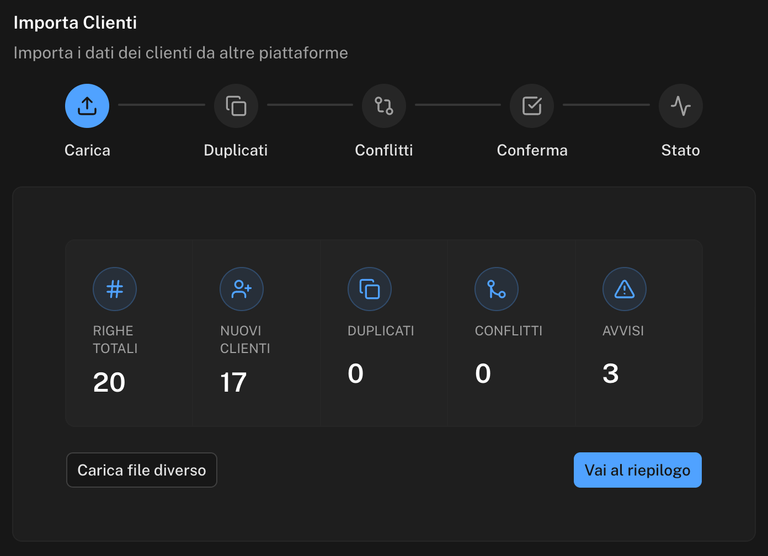Click the Duplicati step label
This screenshot has width=768, height=556.
coord(236,150)
